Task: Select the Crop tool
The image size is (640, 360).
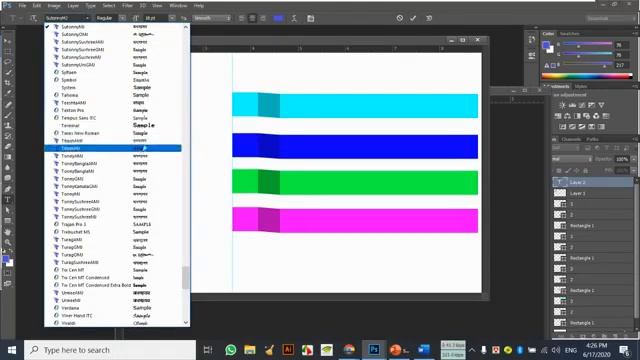Action: pyautogui.click(x=7, y=83)
